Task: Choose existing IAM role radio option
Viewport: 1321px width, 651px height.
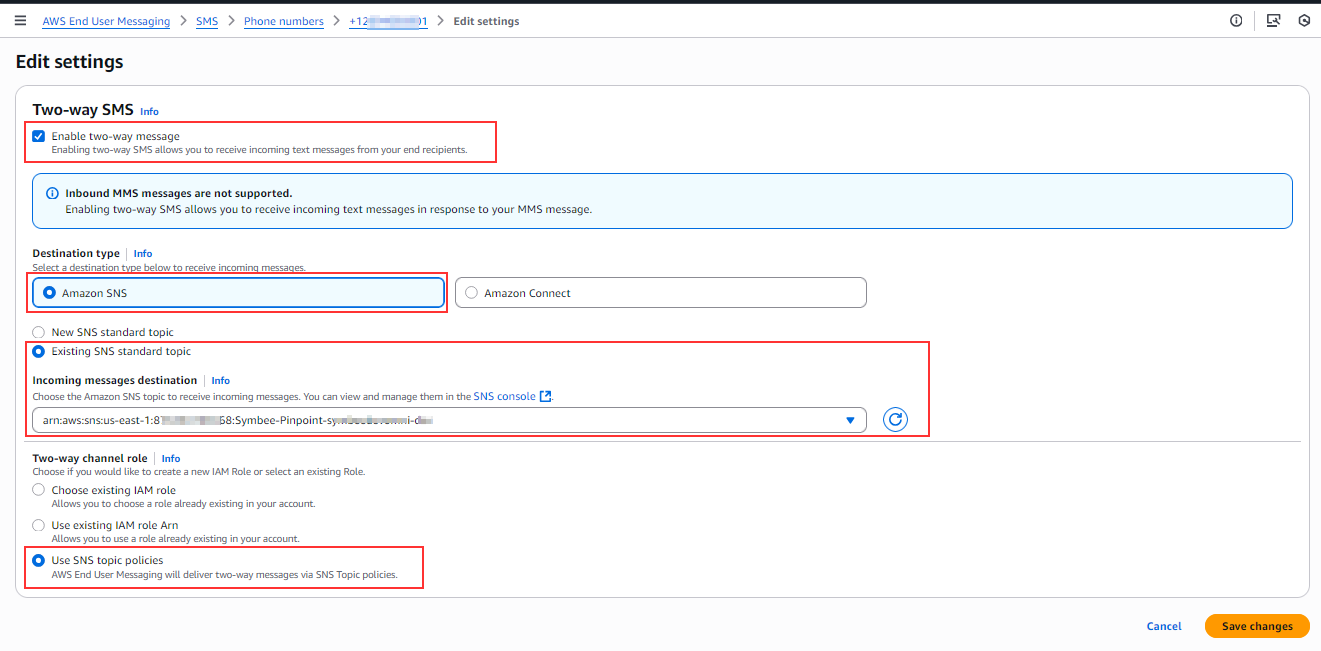Action: tap(39, 491)
